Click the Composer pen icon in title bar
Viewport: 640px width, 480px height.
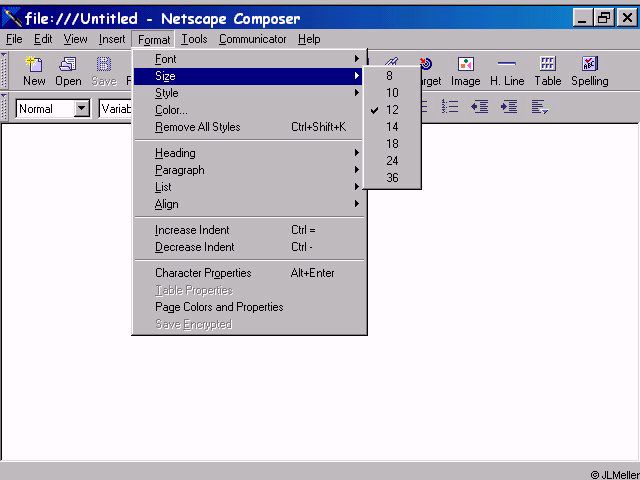12,18
